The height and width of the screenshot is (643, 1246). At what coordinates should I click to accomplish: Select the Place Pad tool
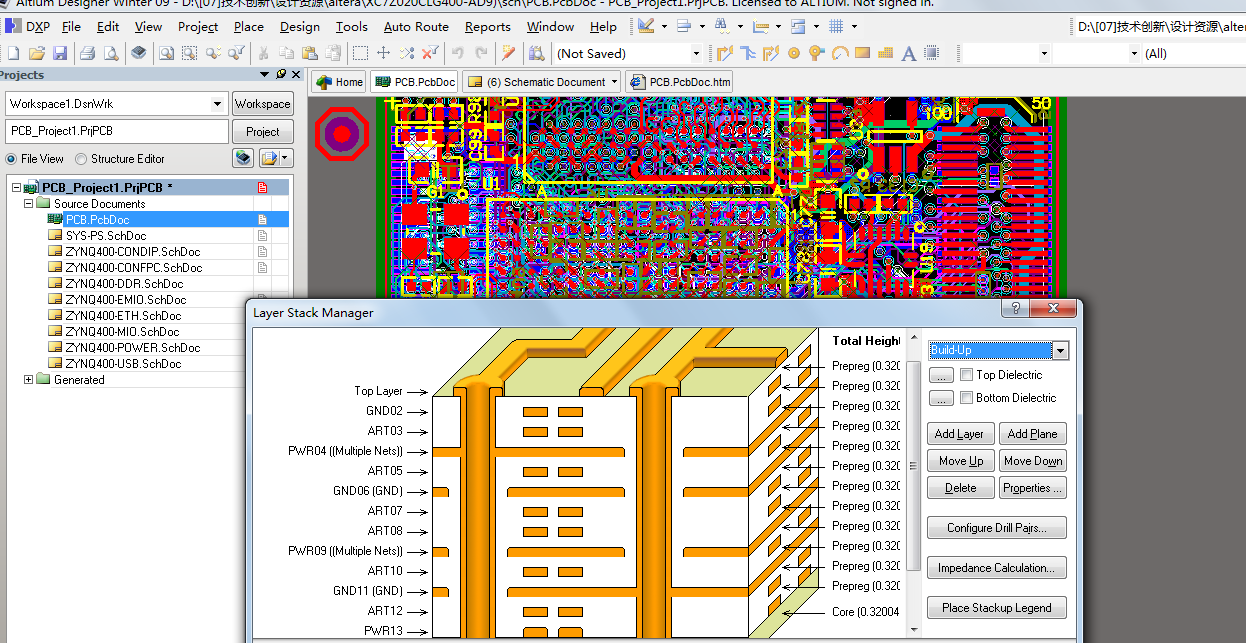(x=794, y=53)
